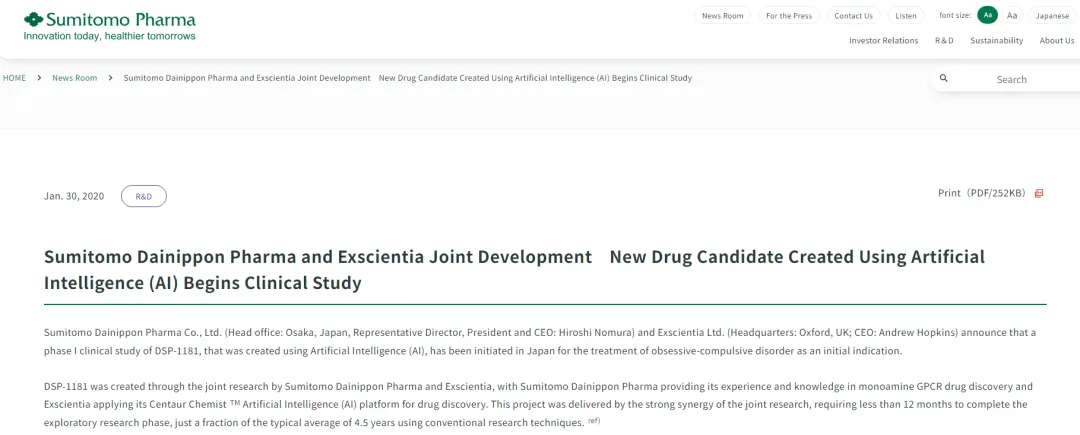Select the larger Aa font size
Screen dimensions: 1080x435
(x=1012, y=15)
